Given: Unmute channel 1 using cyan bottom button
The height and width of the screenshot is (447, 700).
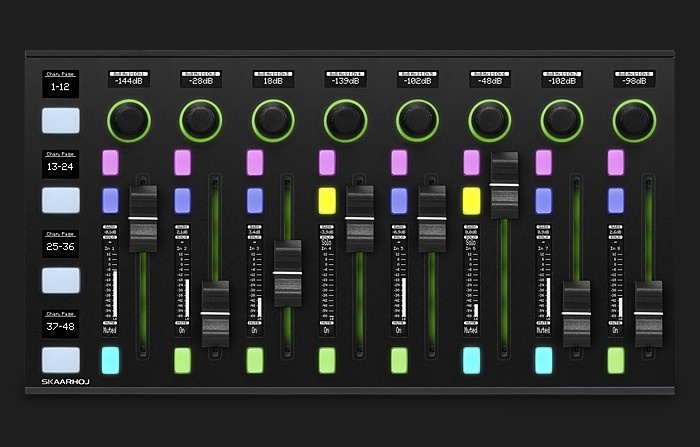Looking at the screenshot, I should click(x=110, y=360).
